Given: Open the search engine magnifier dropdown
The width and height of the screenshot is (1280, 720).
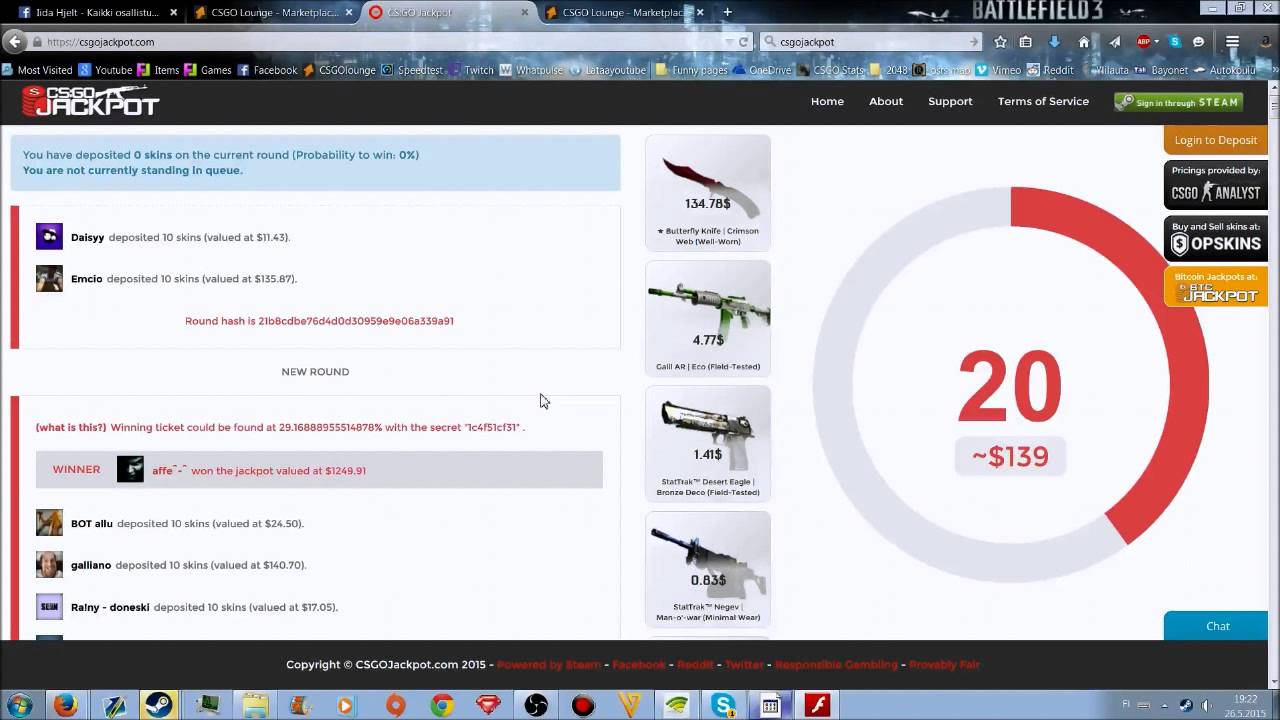Looking at the screenshot, I should (770, 42).
